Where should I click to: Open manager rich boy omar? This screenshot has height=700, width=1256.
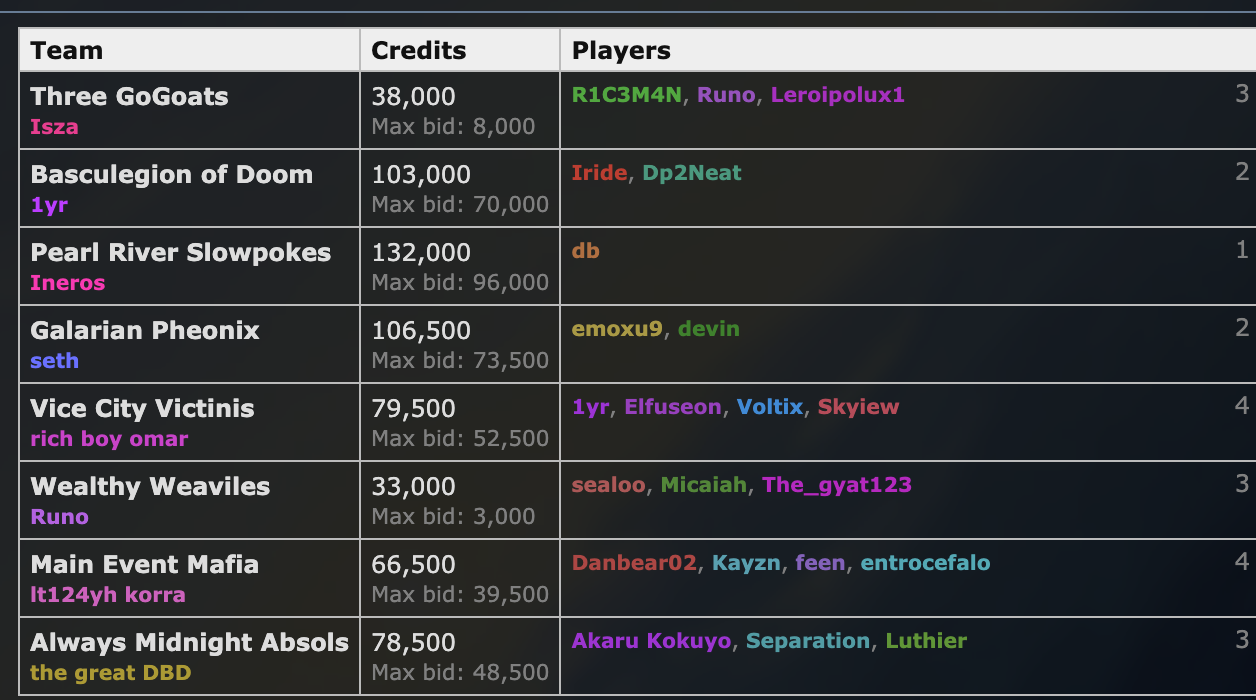pos(109,439)
